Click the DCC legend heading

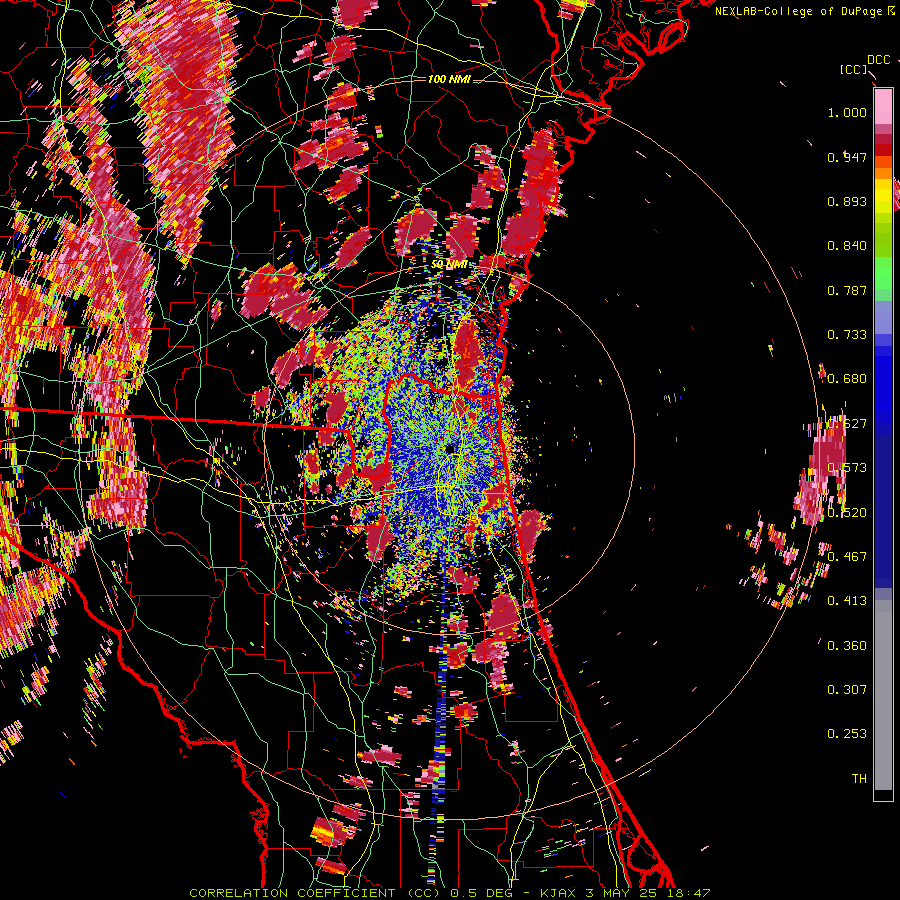point(878,60)
